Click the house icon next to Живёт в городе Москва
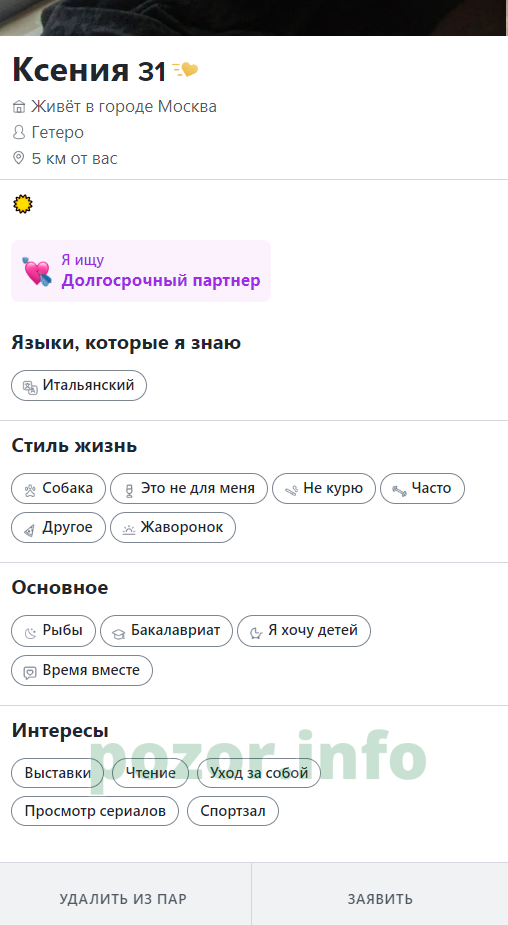The height and width of the screenshot is (925, 508). click(19, 107)
